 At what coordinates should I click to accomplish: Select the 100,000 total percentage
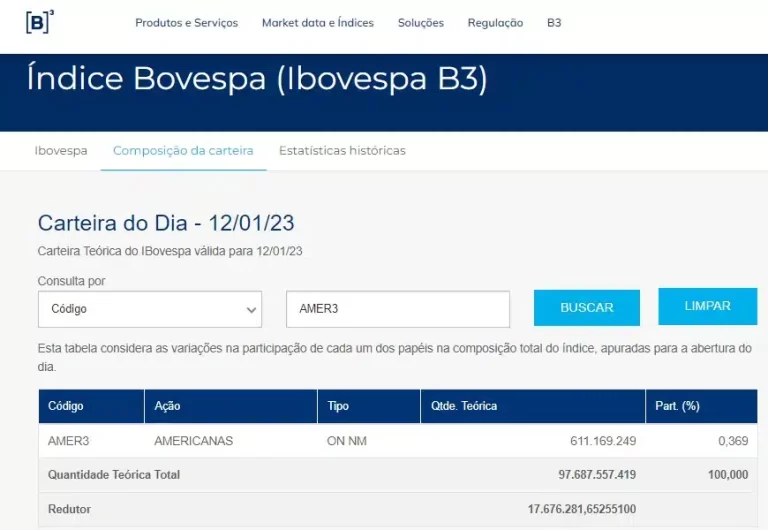(728, 475)
